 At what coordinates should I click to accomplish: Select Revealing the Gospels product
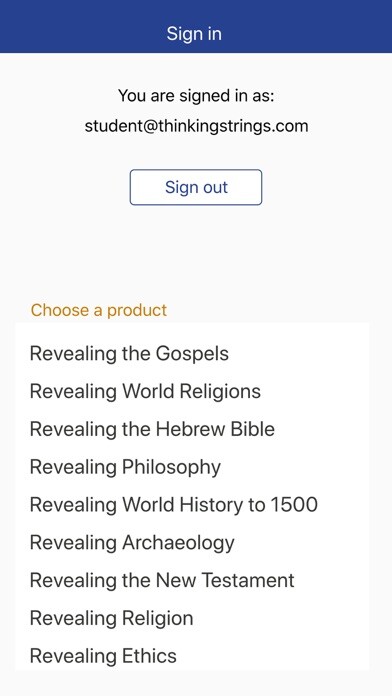point(192,354)
